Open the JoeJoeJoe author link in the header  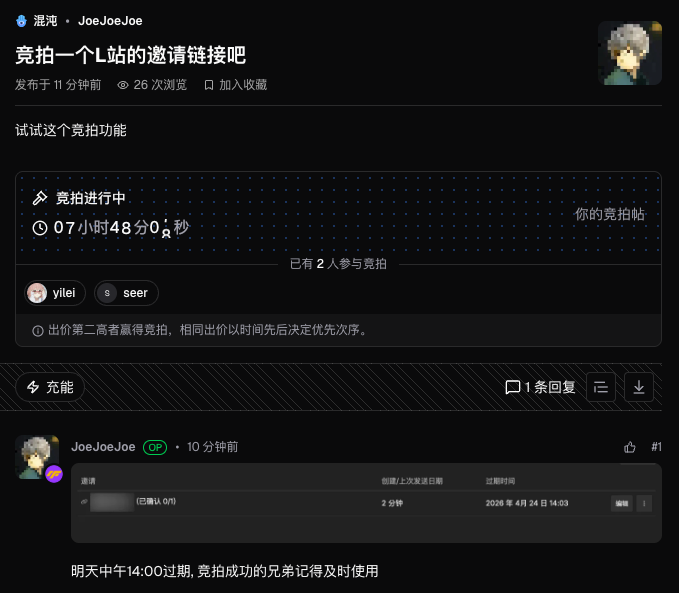[110, 21]
